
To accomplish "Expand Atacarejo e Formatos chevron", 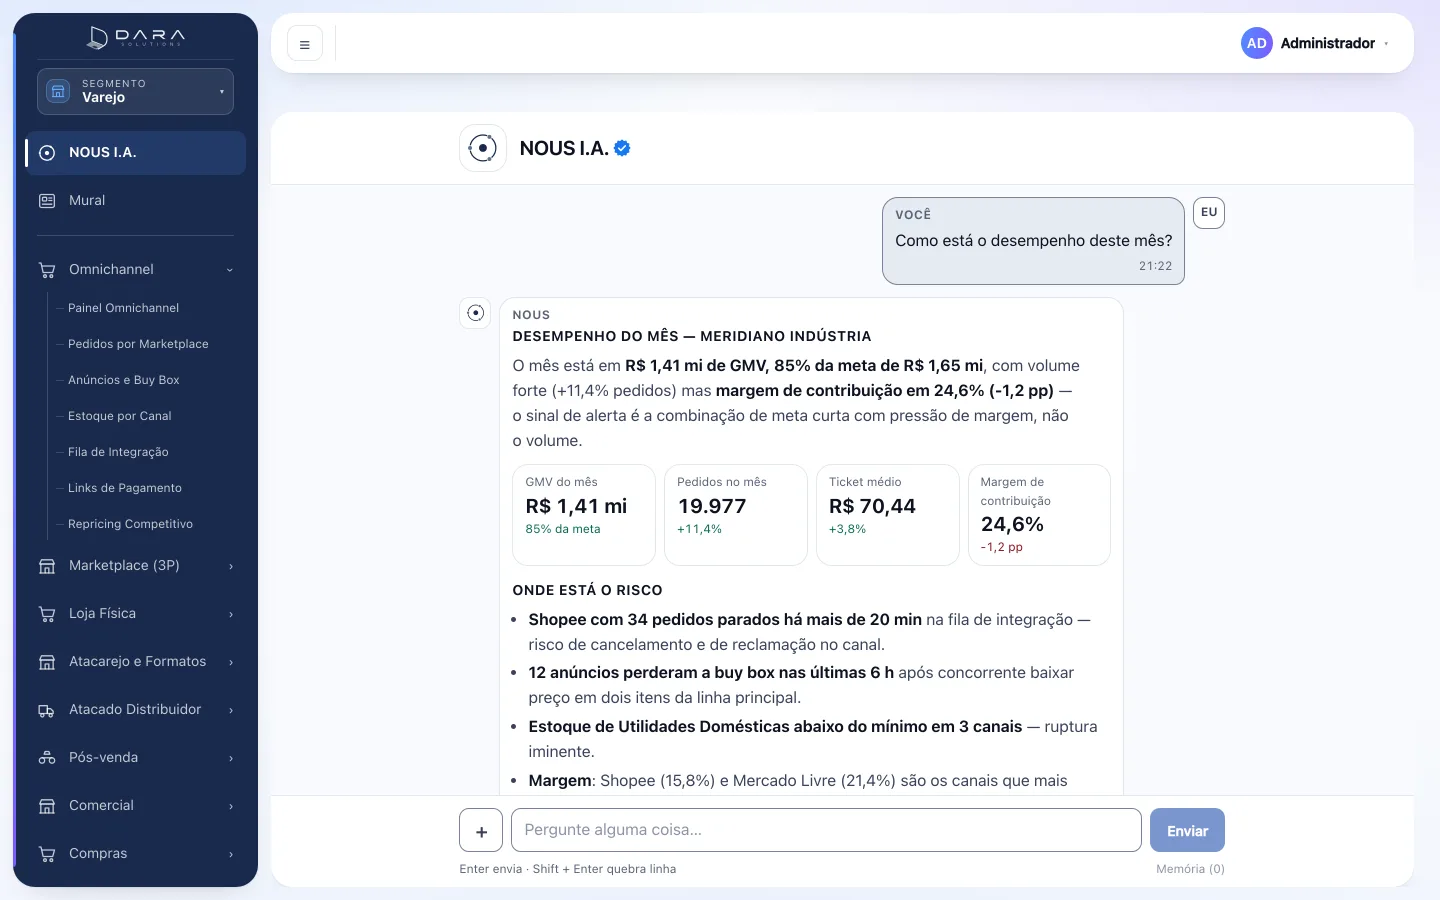I will click(231, 662).
